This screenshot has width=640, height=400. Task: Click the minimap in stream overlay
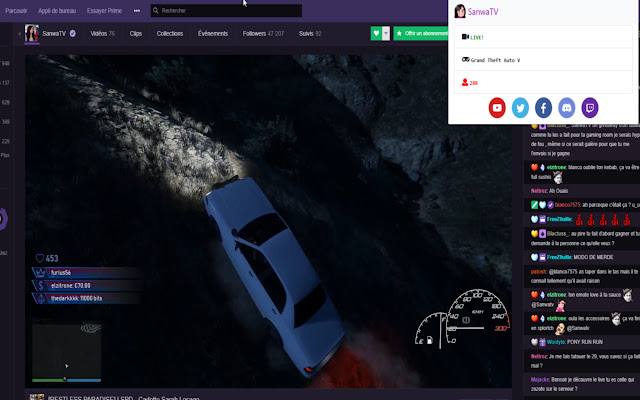tap(67, 353)
